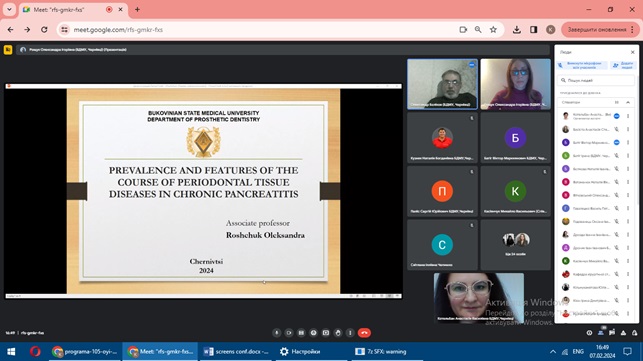Mute the participant with purple Д avatar
This screenshot has width=643, height=361.
pyautogui.click(x=616, y=248)
